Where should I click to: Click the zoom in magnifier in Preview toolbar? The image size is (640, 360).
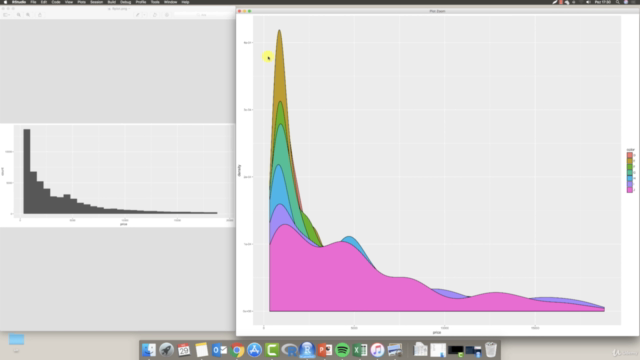28,15
